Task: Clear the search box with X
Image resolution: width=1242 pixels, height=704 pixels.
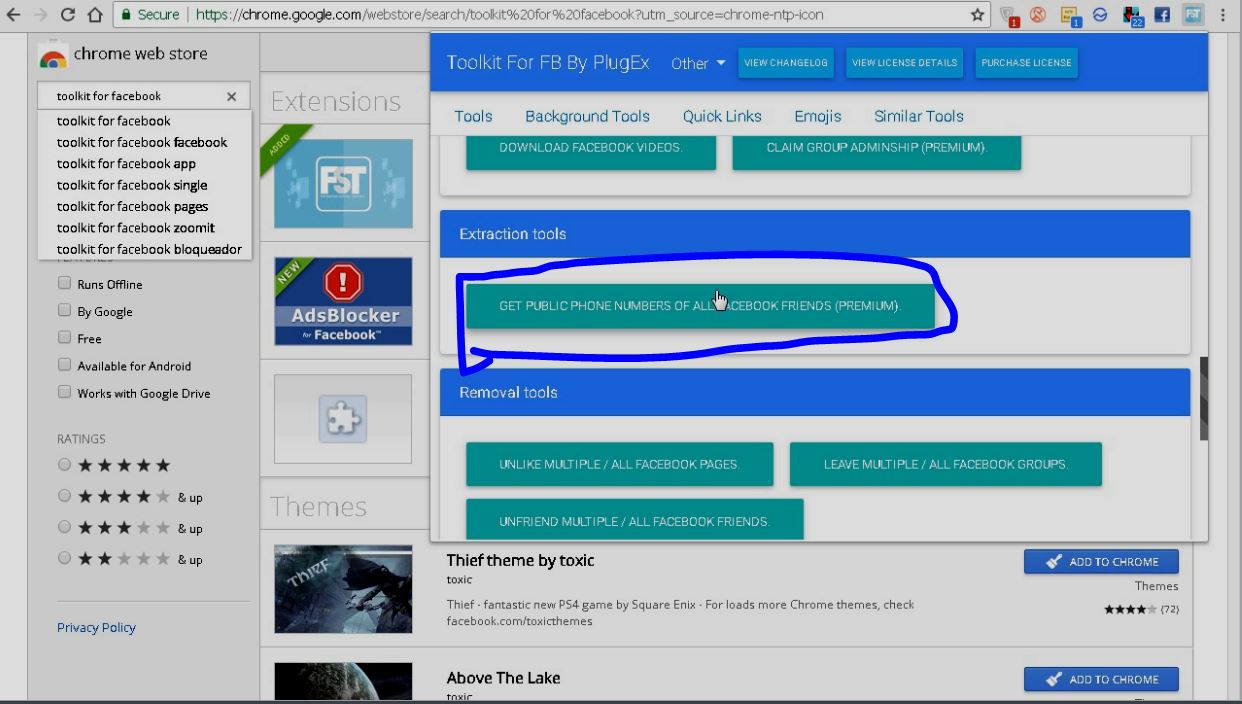Action: 231,96
